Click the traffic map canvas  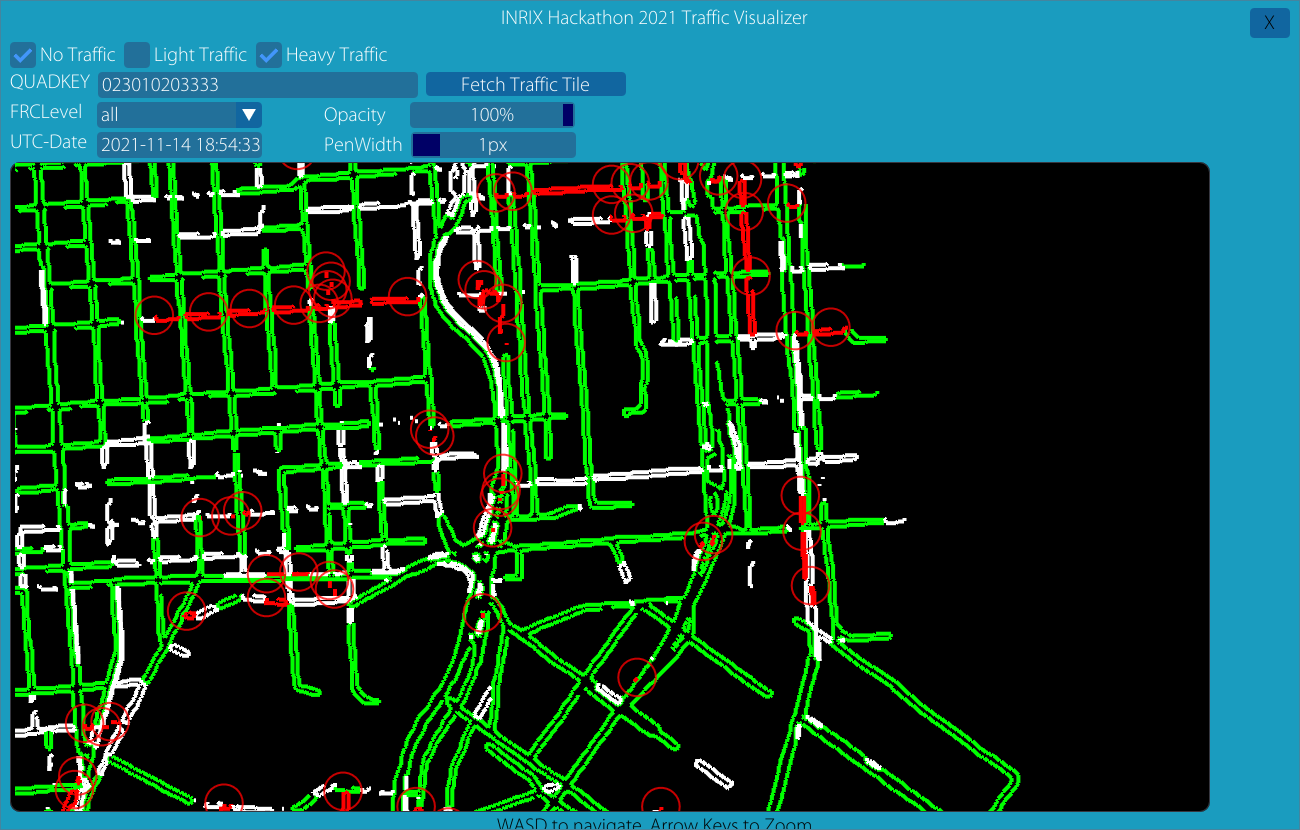610,487
